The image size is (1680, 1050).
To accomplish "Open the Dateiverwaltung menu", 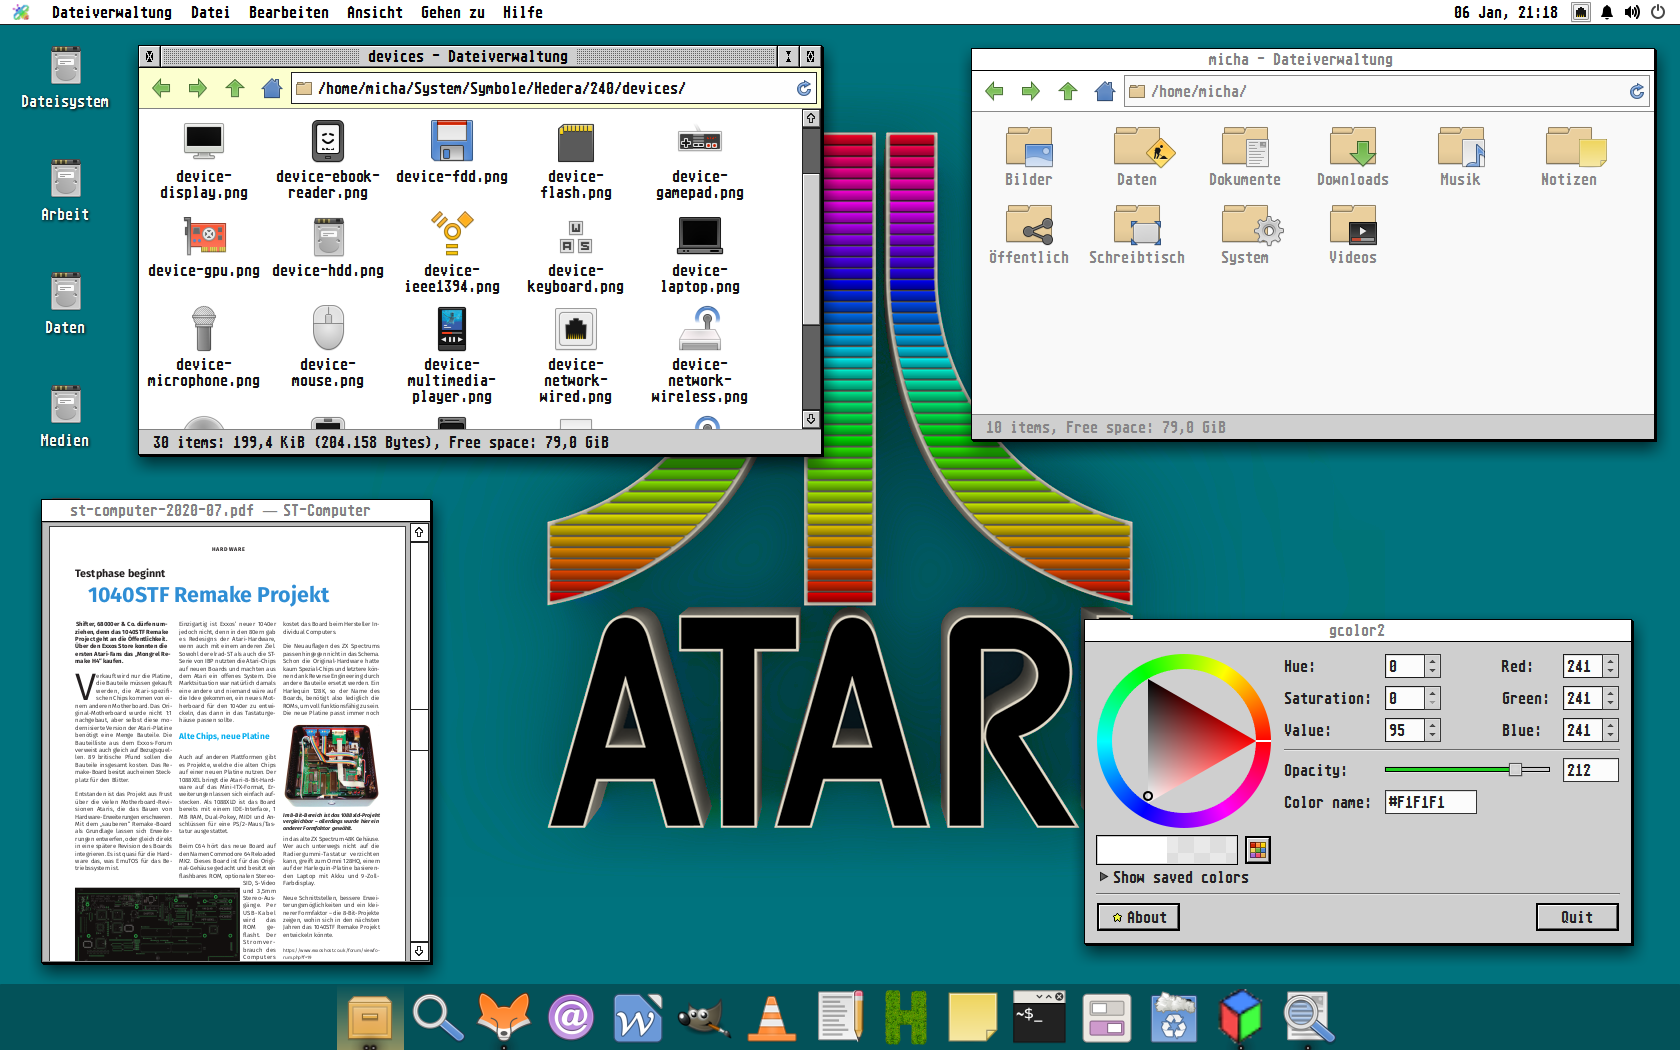I will [x=112, y=12].
